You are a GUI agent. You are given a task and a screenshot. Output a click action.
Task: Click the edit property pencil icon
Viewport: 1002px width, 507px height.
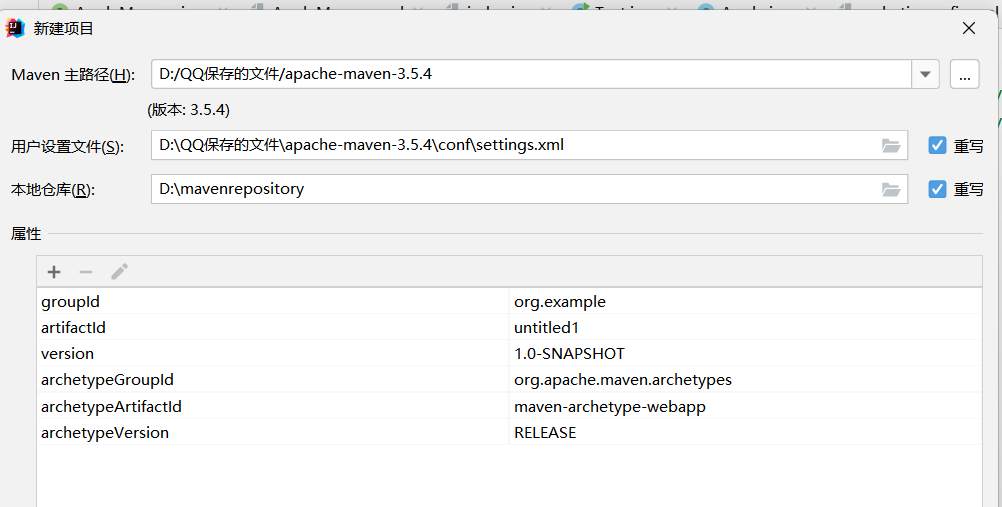(x=119, y=272)
